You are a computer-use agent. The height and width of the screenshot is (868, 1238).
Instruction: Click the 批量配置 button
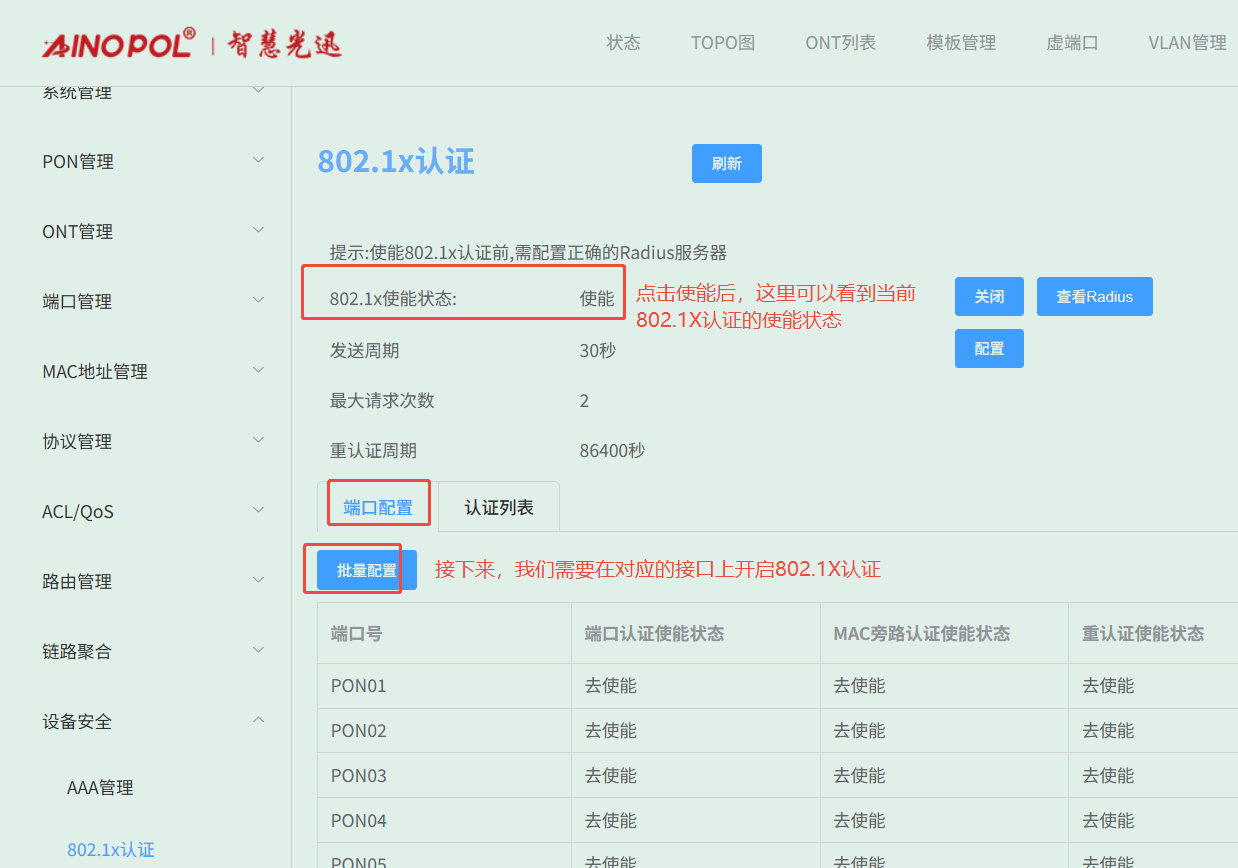click(367, 571)
